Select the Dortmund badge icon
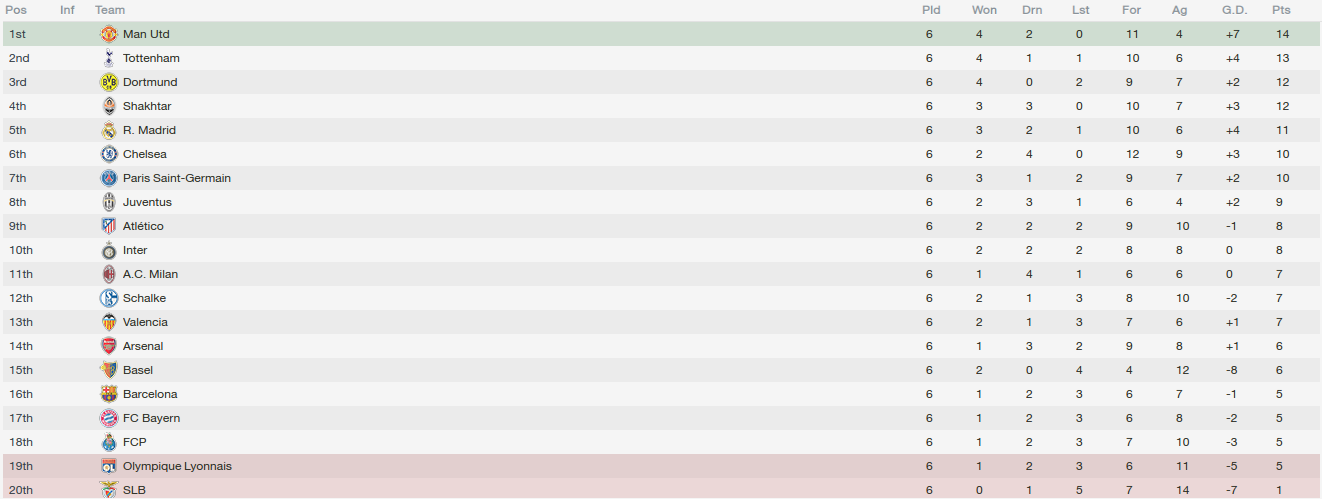 [x=109, y=82]
